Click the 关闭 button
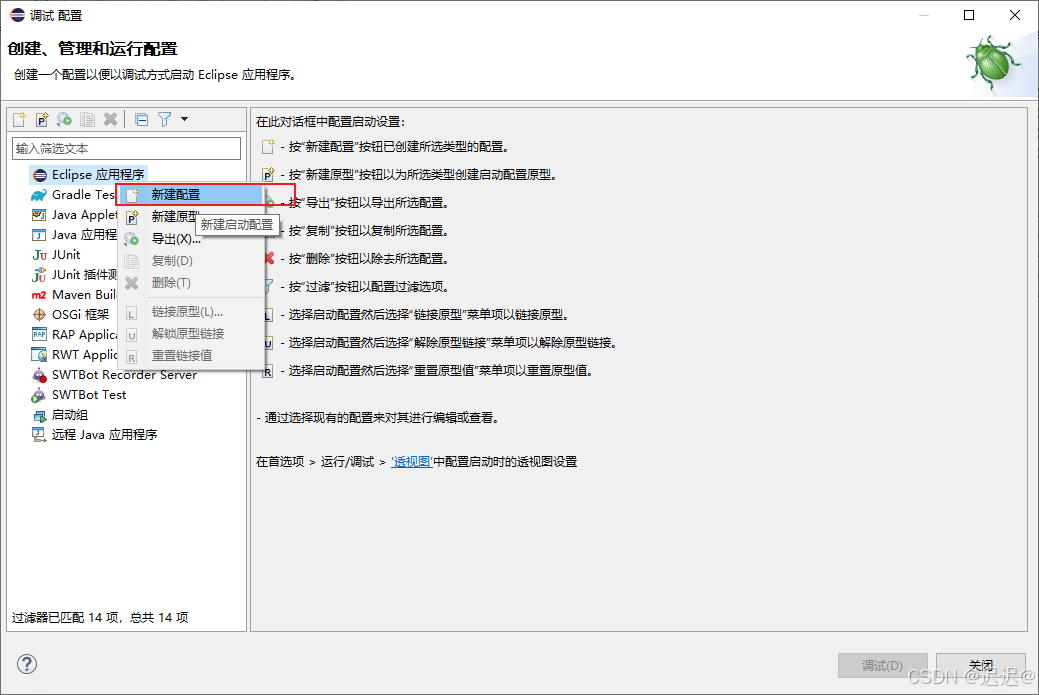Viewport: 1039px width, 695px height. click(x=981, y=665)
